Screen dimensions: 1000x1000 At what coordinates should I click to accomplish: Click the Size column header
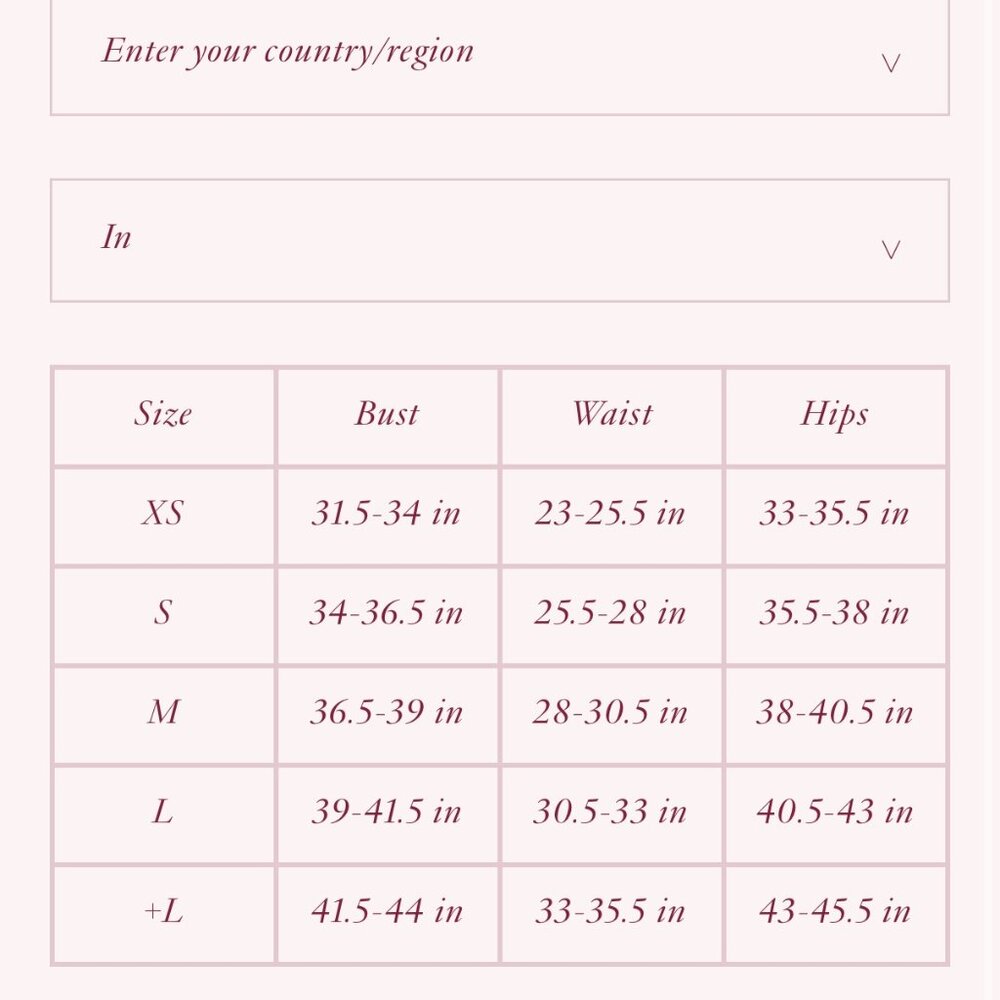[163, 413]
